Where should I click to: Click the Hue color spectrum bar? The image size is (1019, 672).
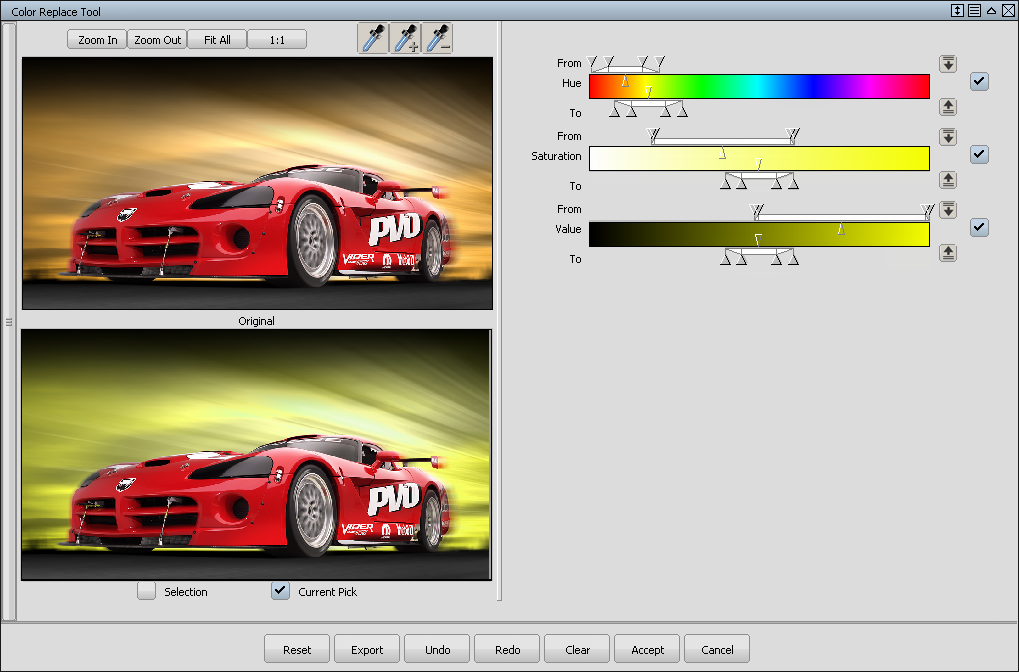(759, 86)
